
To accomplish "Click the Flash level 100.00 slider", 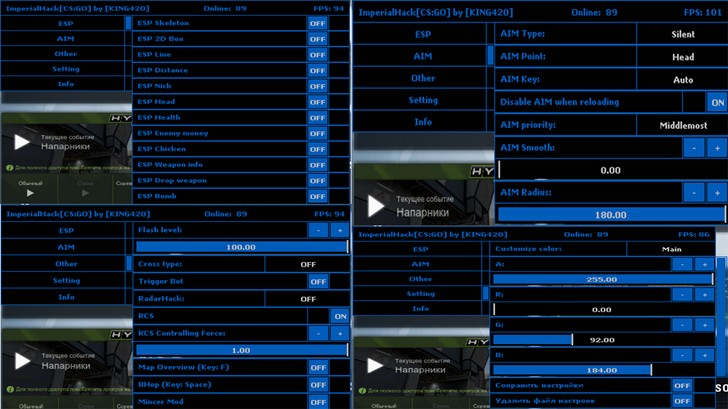I will 241,247.
